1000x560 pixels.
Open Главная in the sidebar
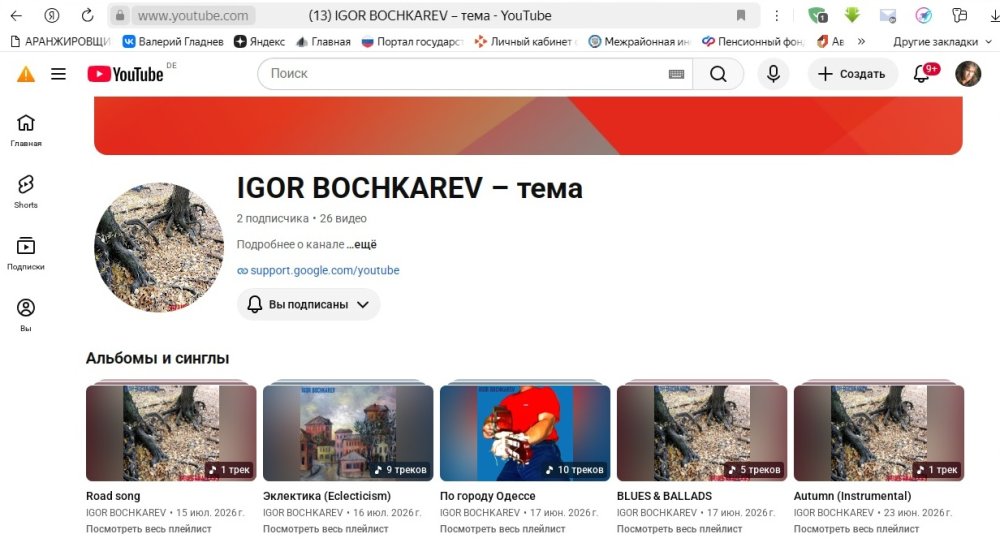coord(26,130)
